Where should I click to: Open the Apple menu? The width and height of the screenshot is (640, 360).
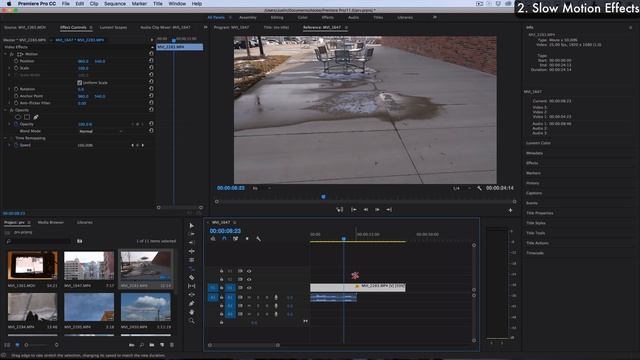9,4
